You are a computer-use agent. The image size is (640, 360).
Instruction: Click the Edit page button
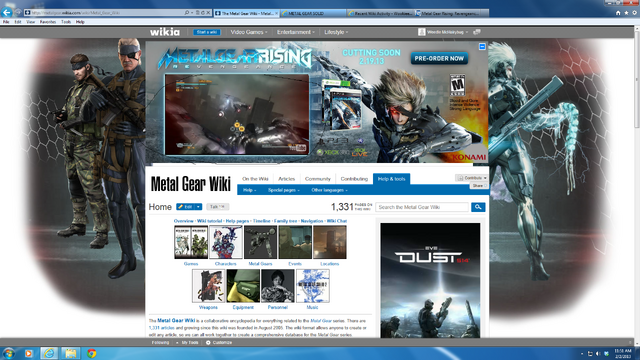[185, 207]
